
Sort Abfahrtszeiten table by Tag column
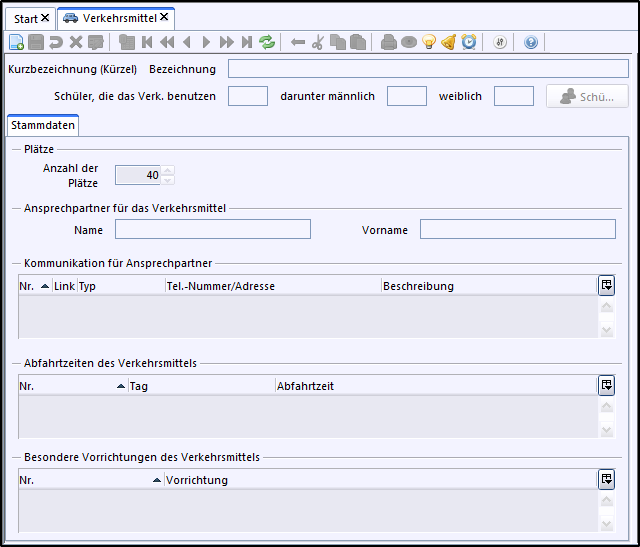200,386
